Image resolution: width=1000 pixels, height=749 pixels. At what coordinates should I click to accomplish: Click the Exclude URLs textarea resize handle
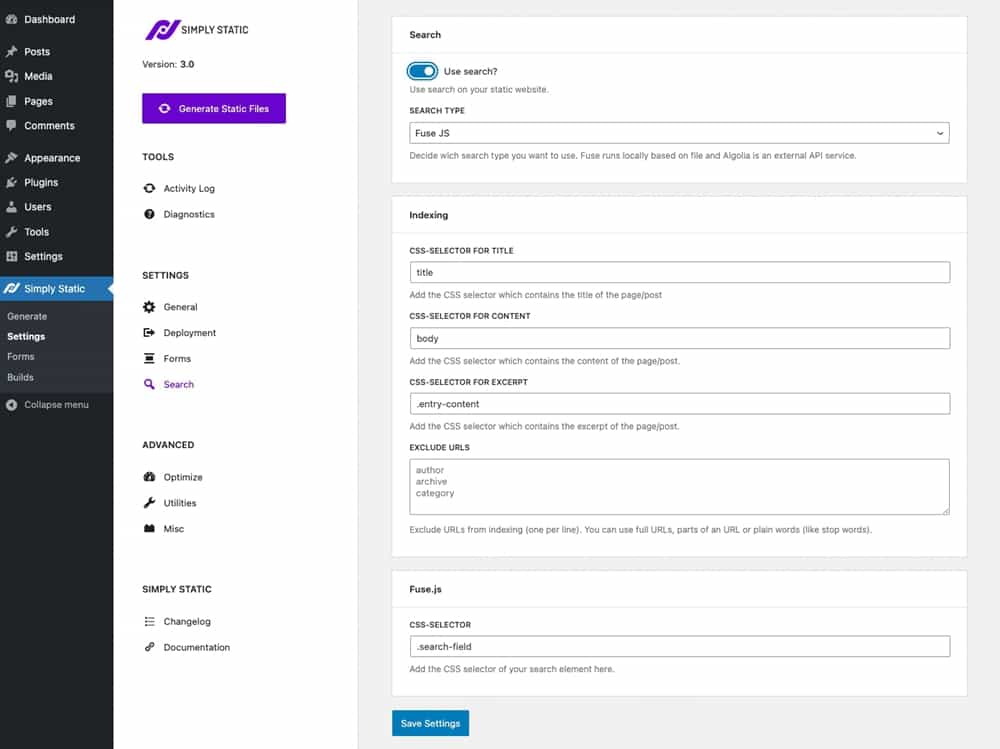click(946, 511)
